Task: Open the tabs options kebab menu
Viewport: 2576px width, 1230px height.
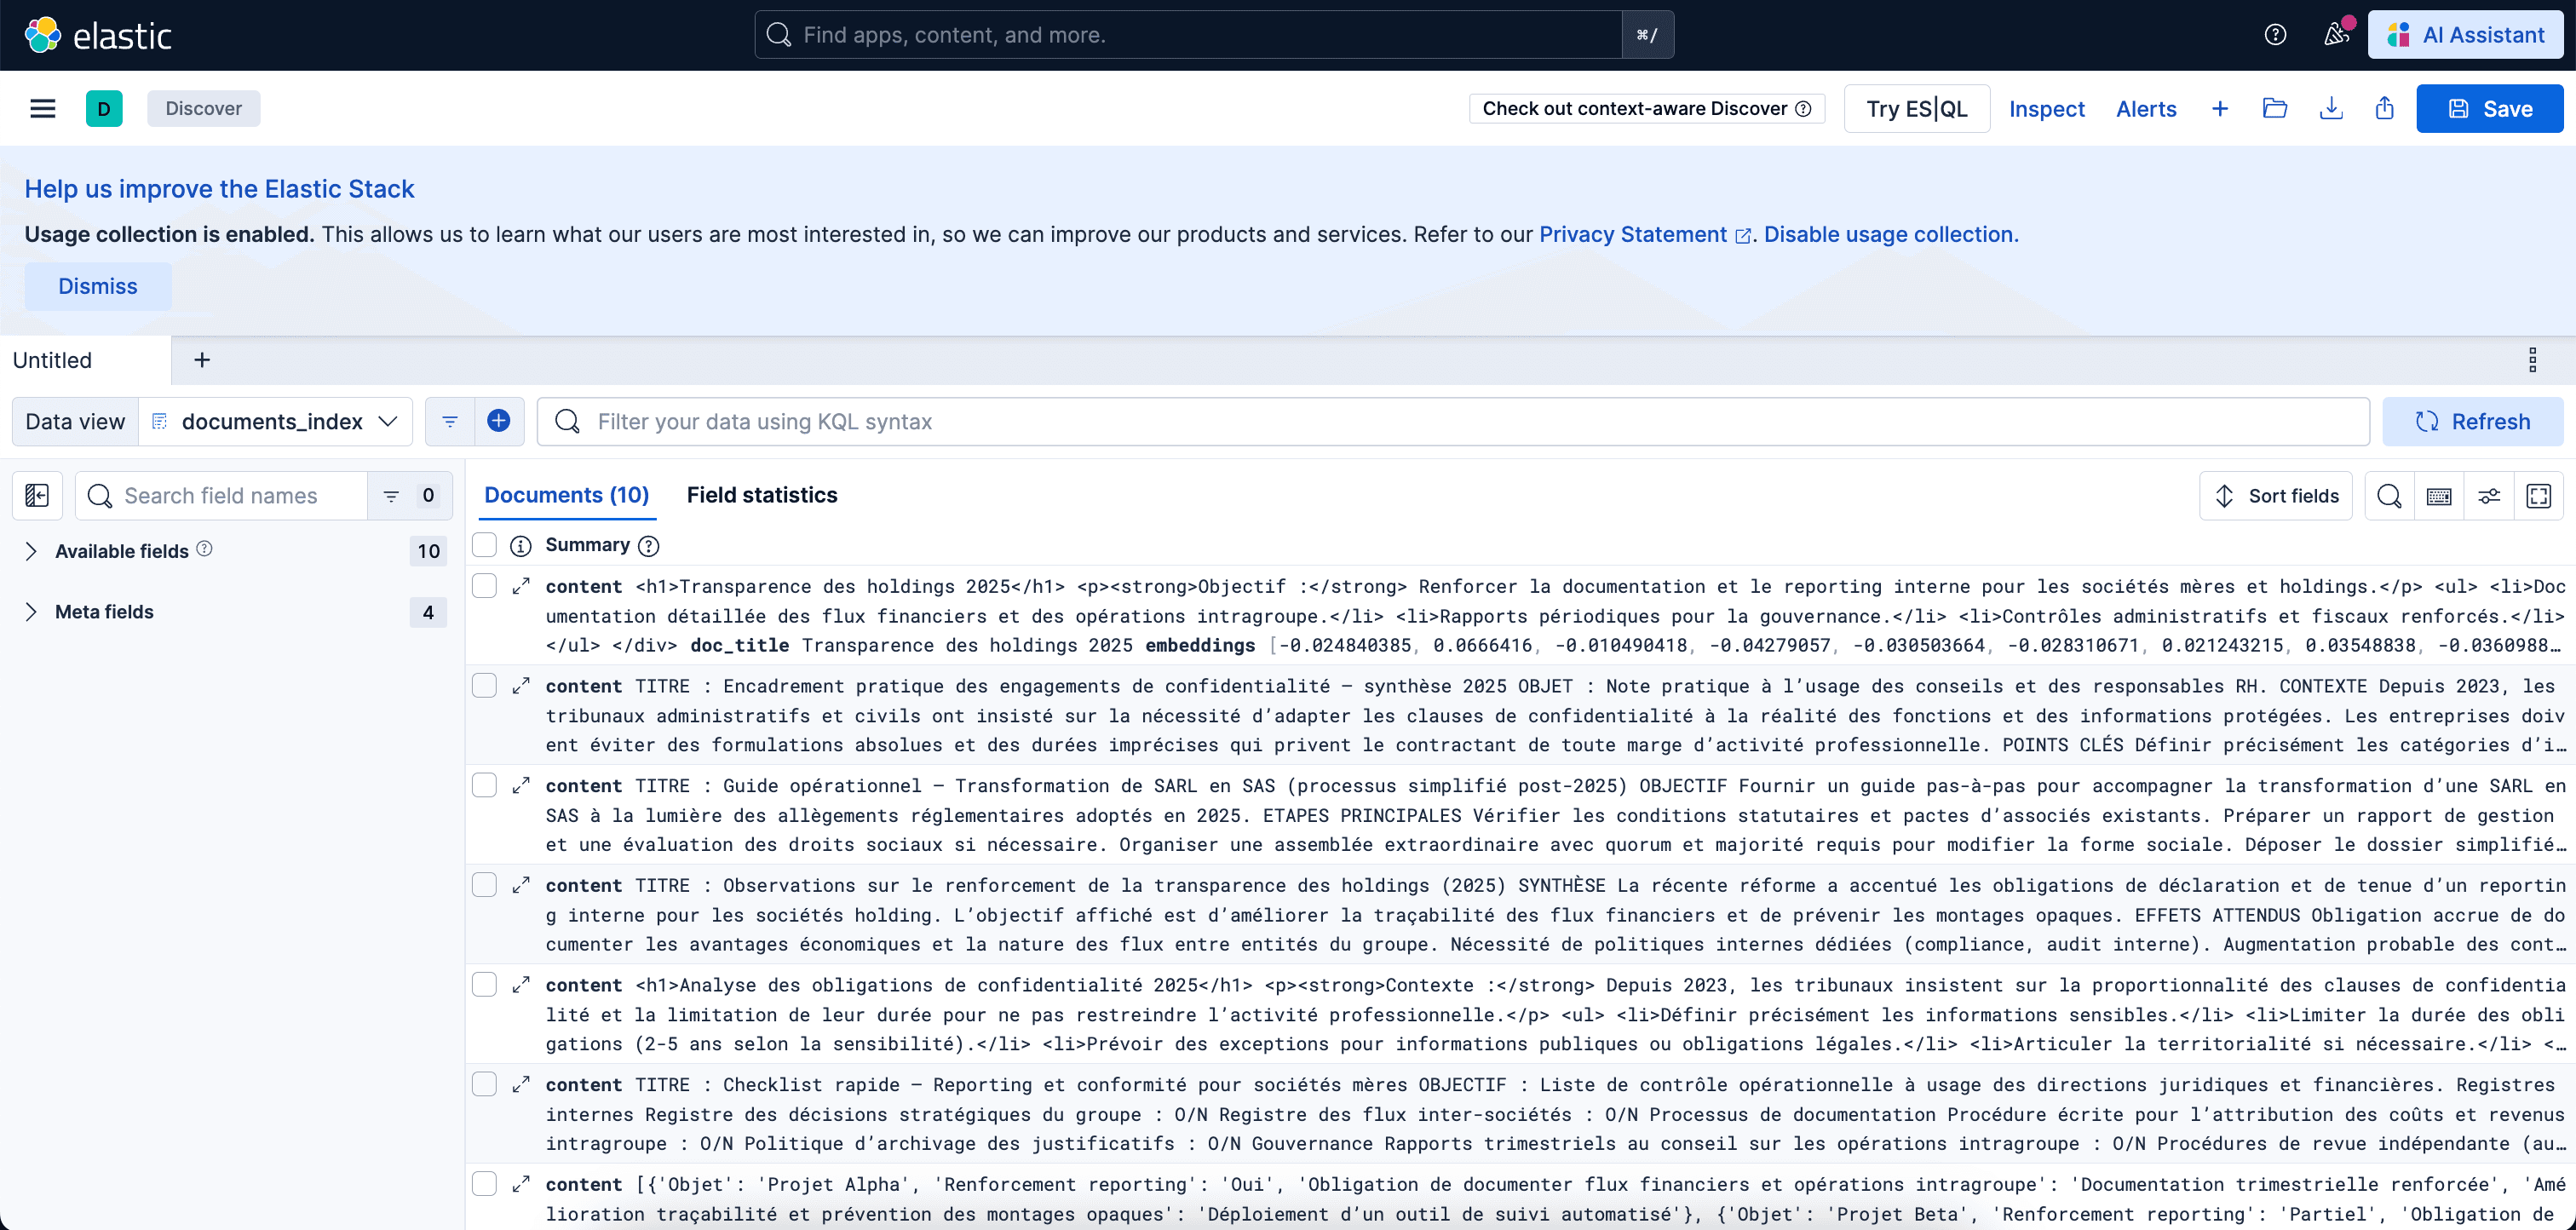Action: coord(2533,360)
